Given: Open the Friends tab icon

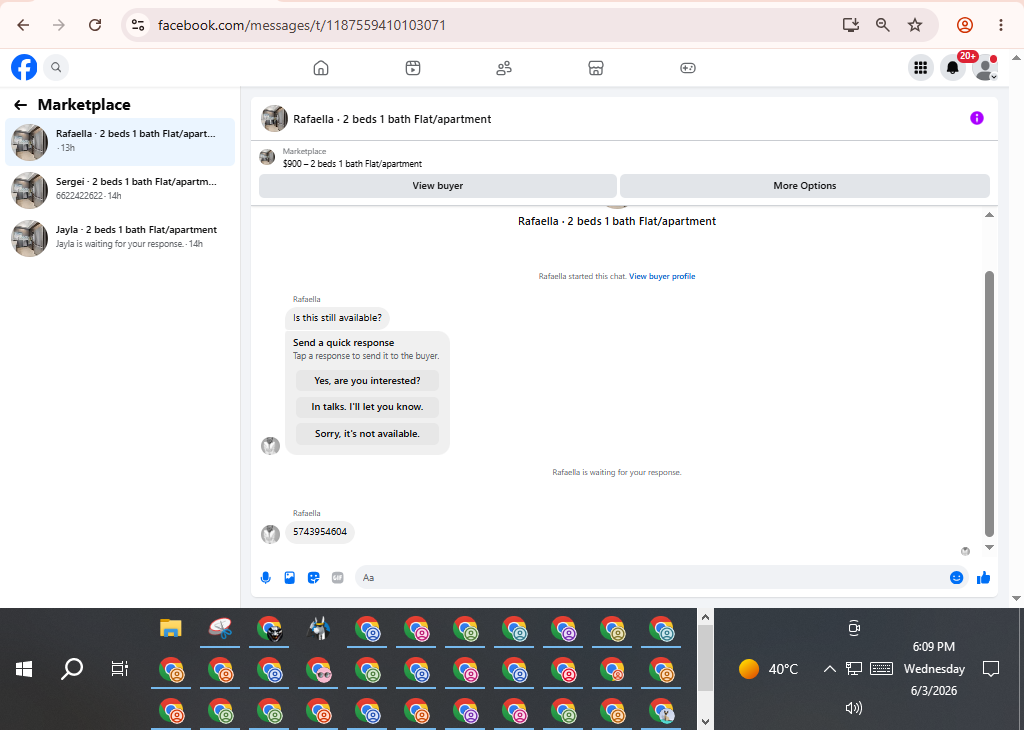Looking at the screenshot, I should [504, 68].
